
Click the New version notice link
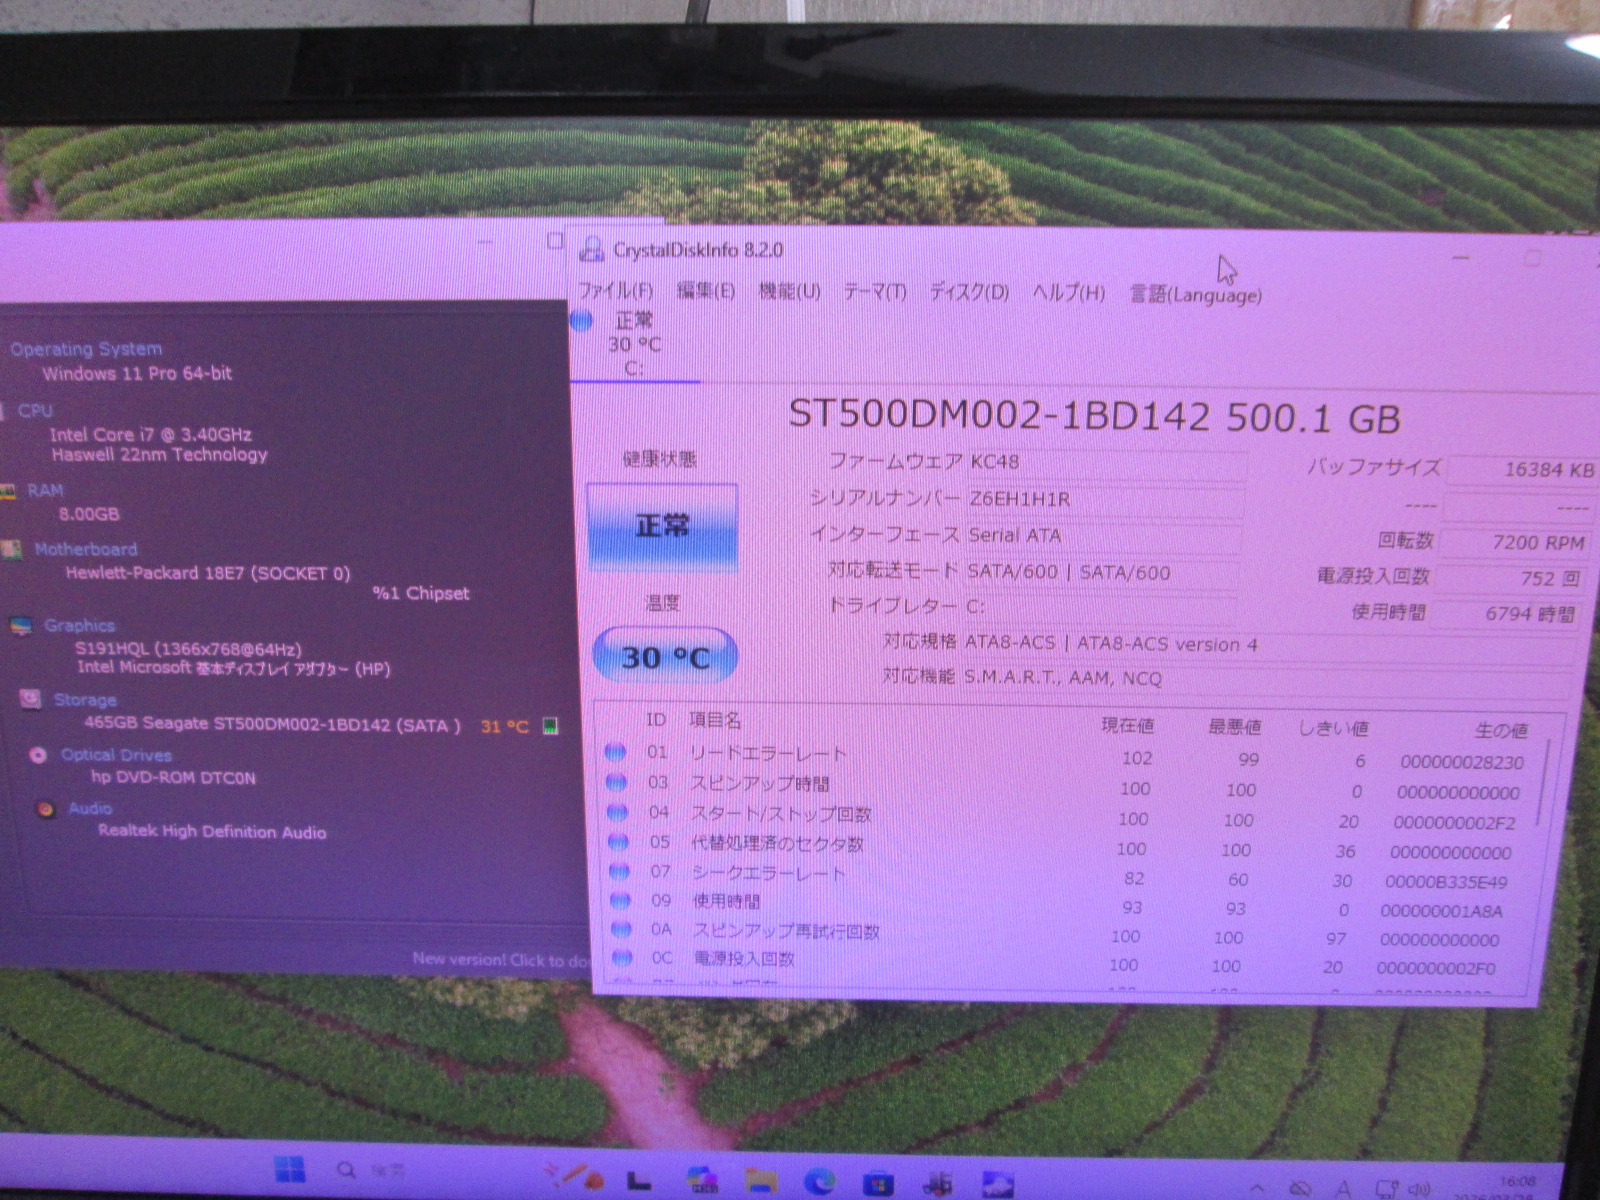[500, 959]
